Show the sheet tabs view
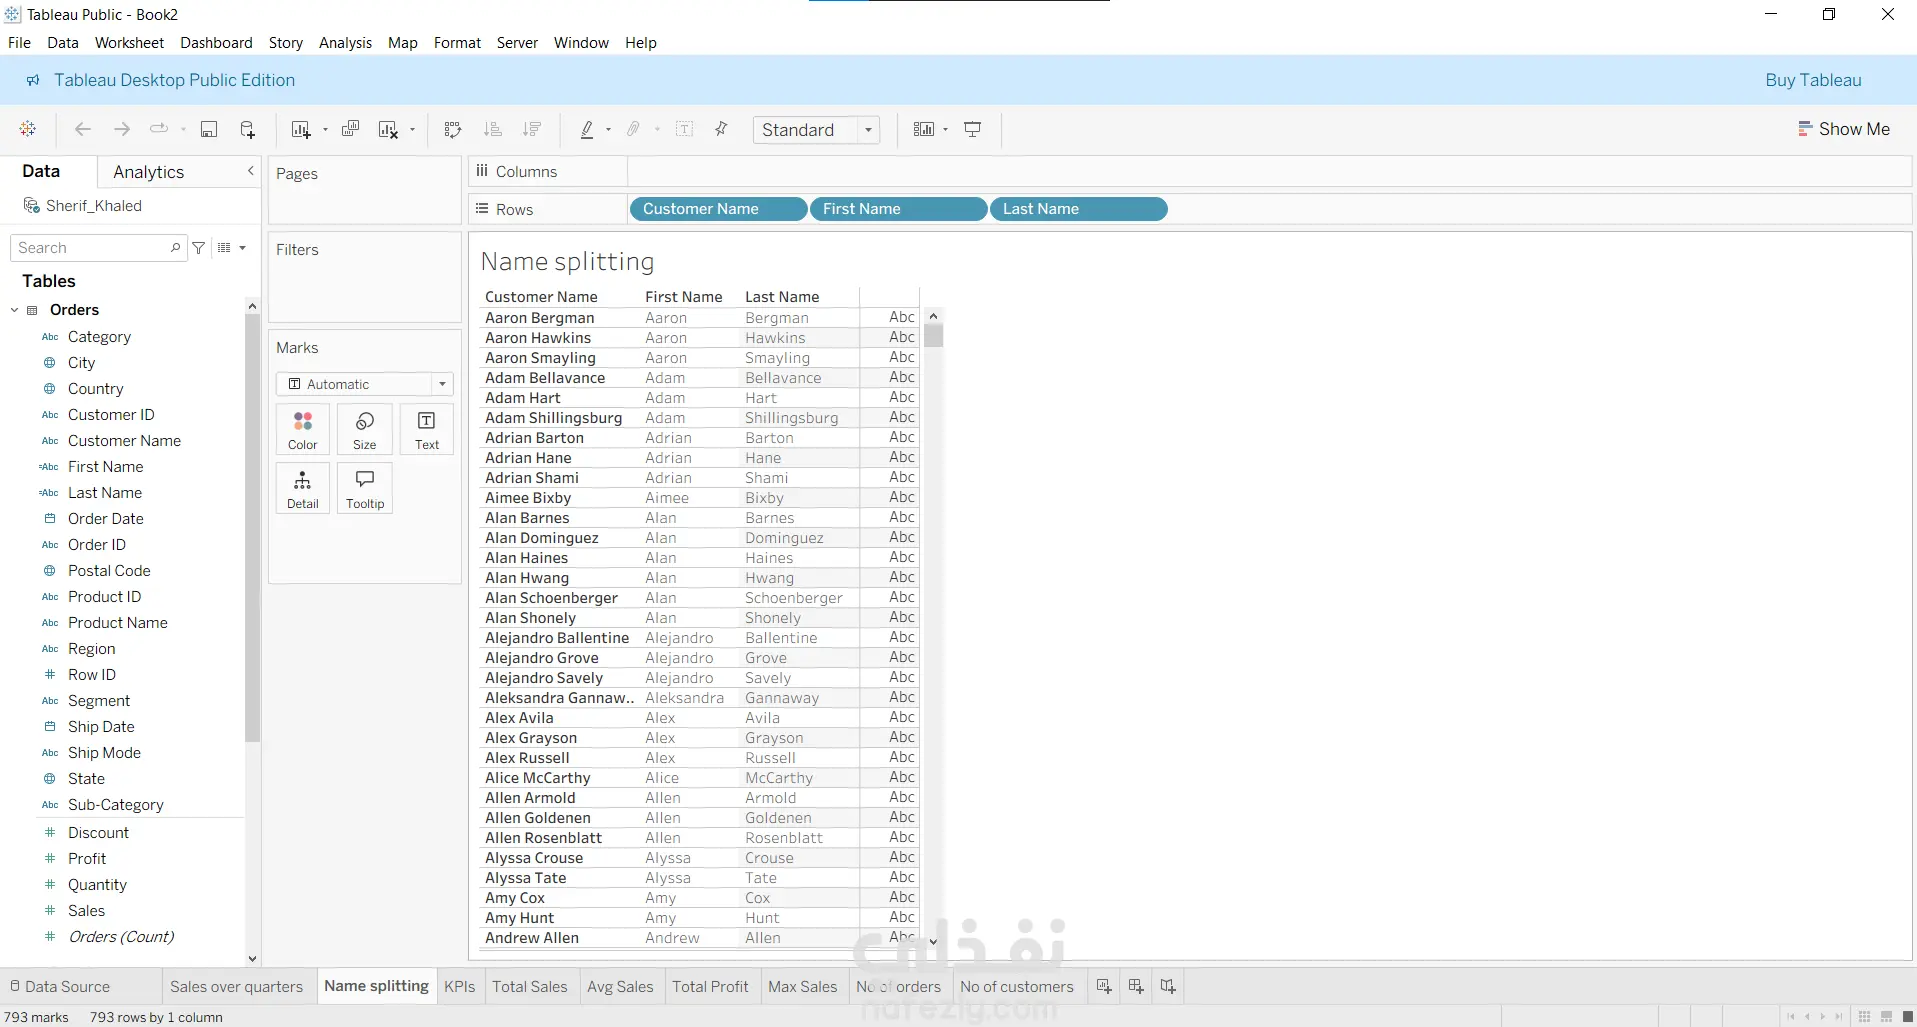 pyautogui.click(x=1907, y=1017)
